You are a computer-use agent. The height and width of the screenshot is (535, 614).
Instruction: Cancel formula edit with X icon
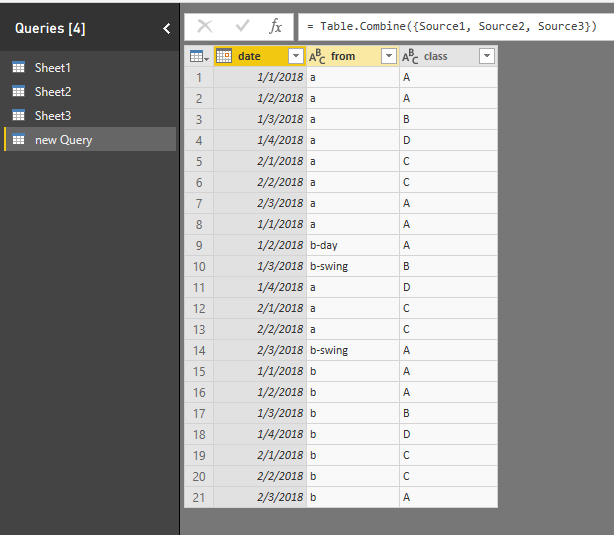[205, 27]
